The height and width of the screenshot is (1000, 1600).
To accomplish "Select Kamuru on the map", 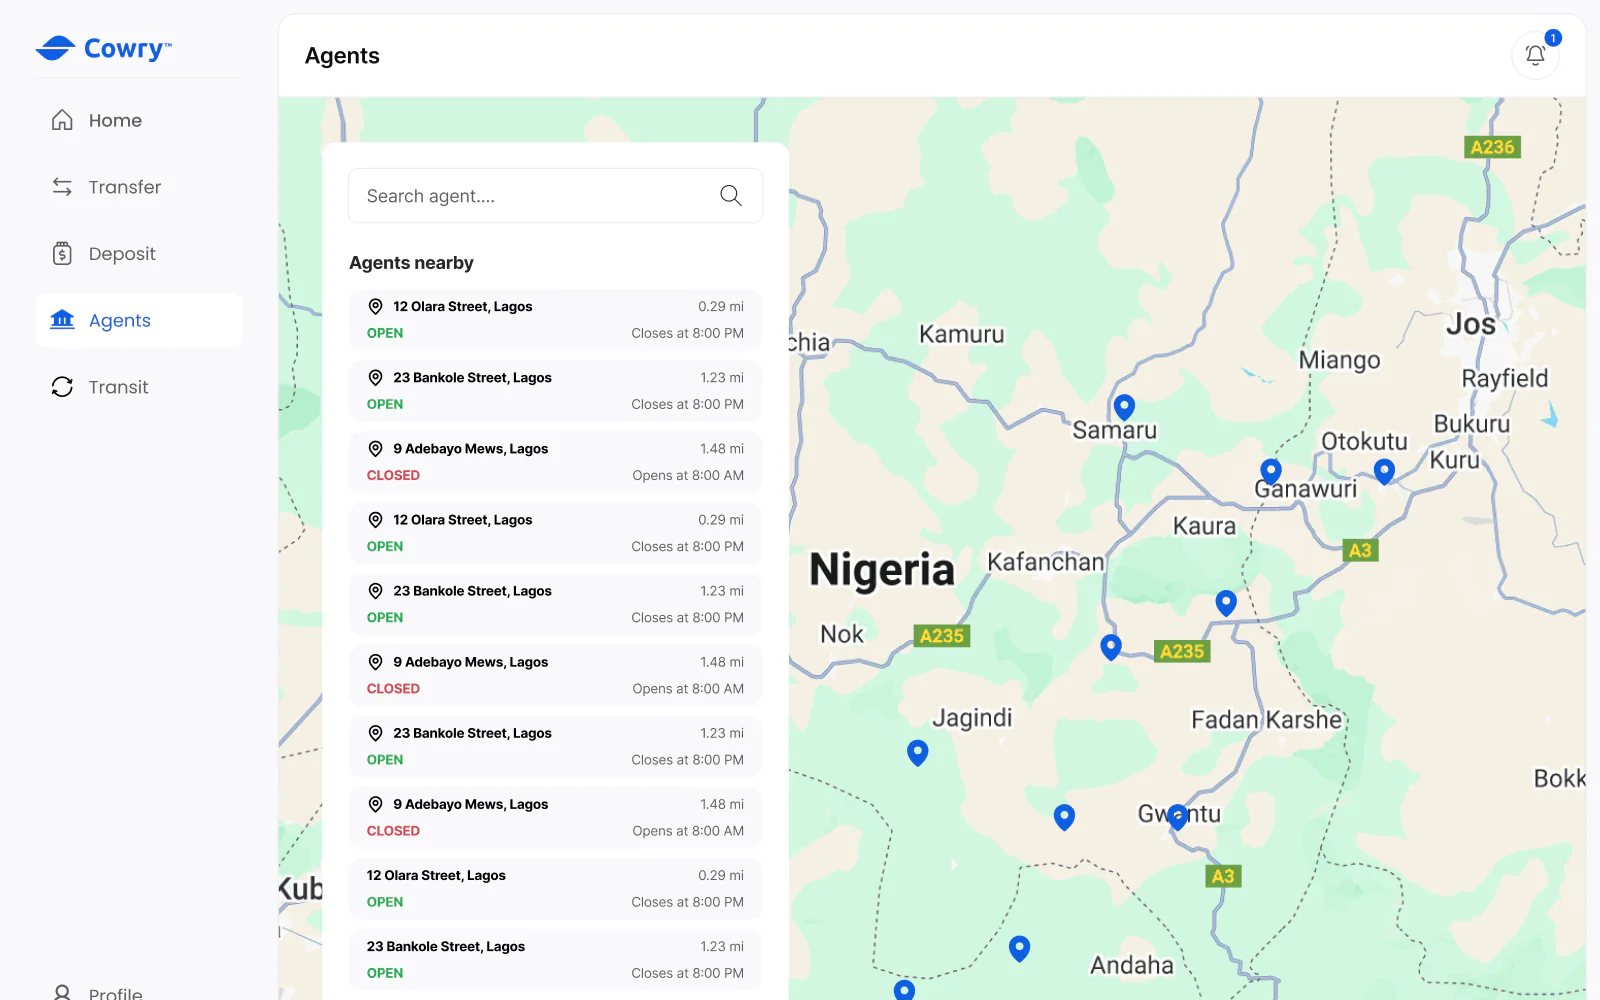I will coord(962,334).
